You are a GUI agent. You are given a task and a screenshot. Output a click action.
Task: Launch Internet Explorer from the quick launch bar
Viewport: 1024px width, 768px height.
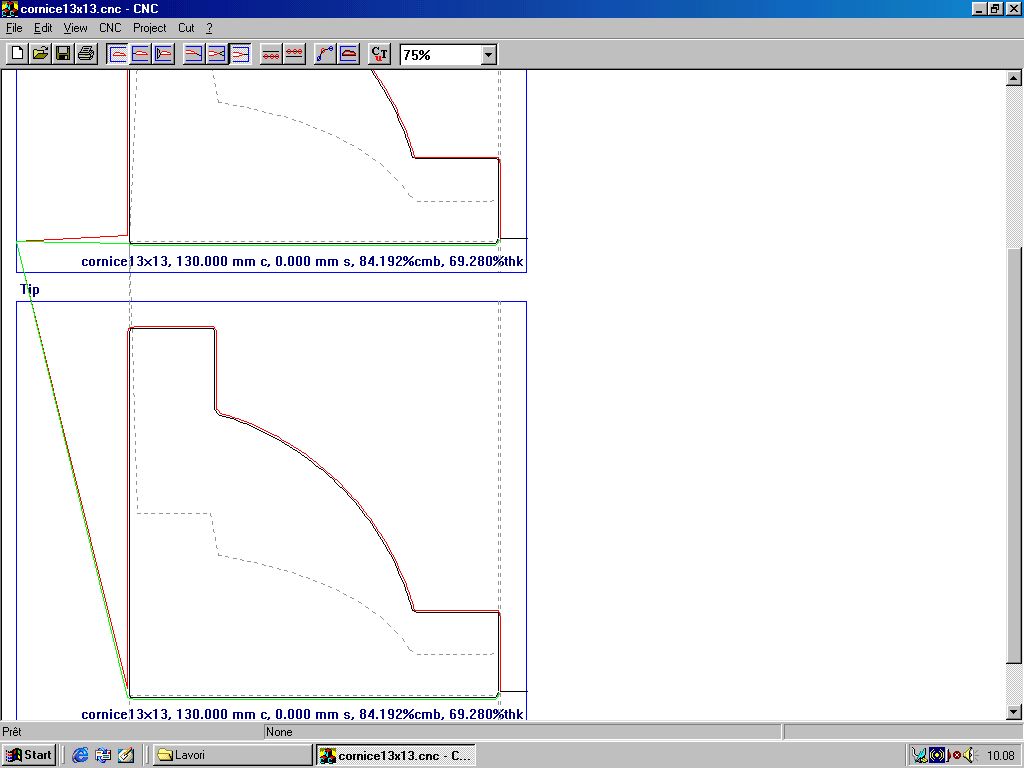click(80, 755)
